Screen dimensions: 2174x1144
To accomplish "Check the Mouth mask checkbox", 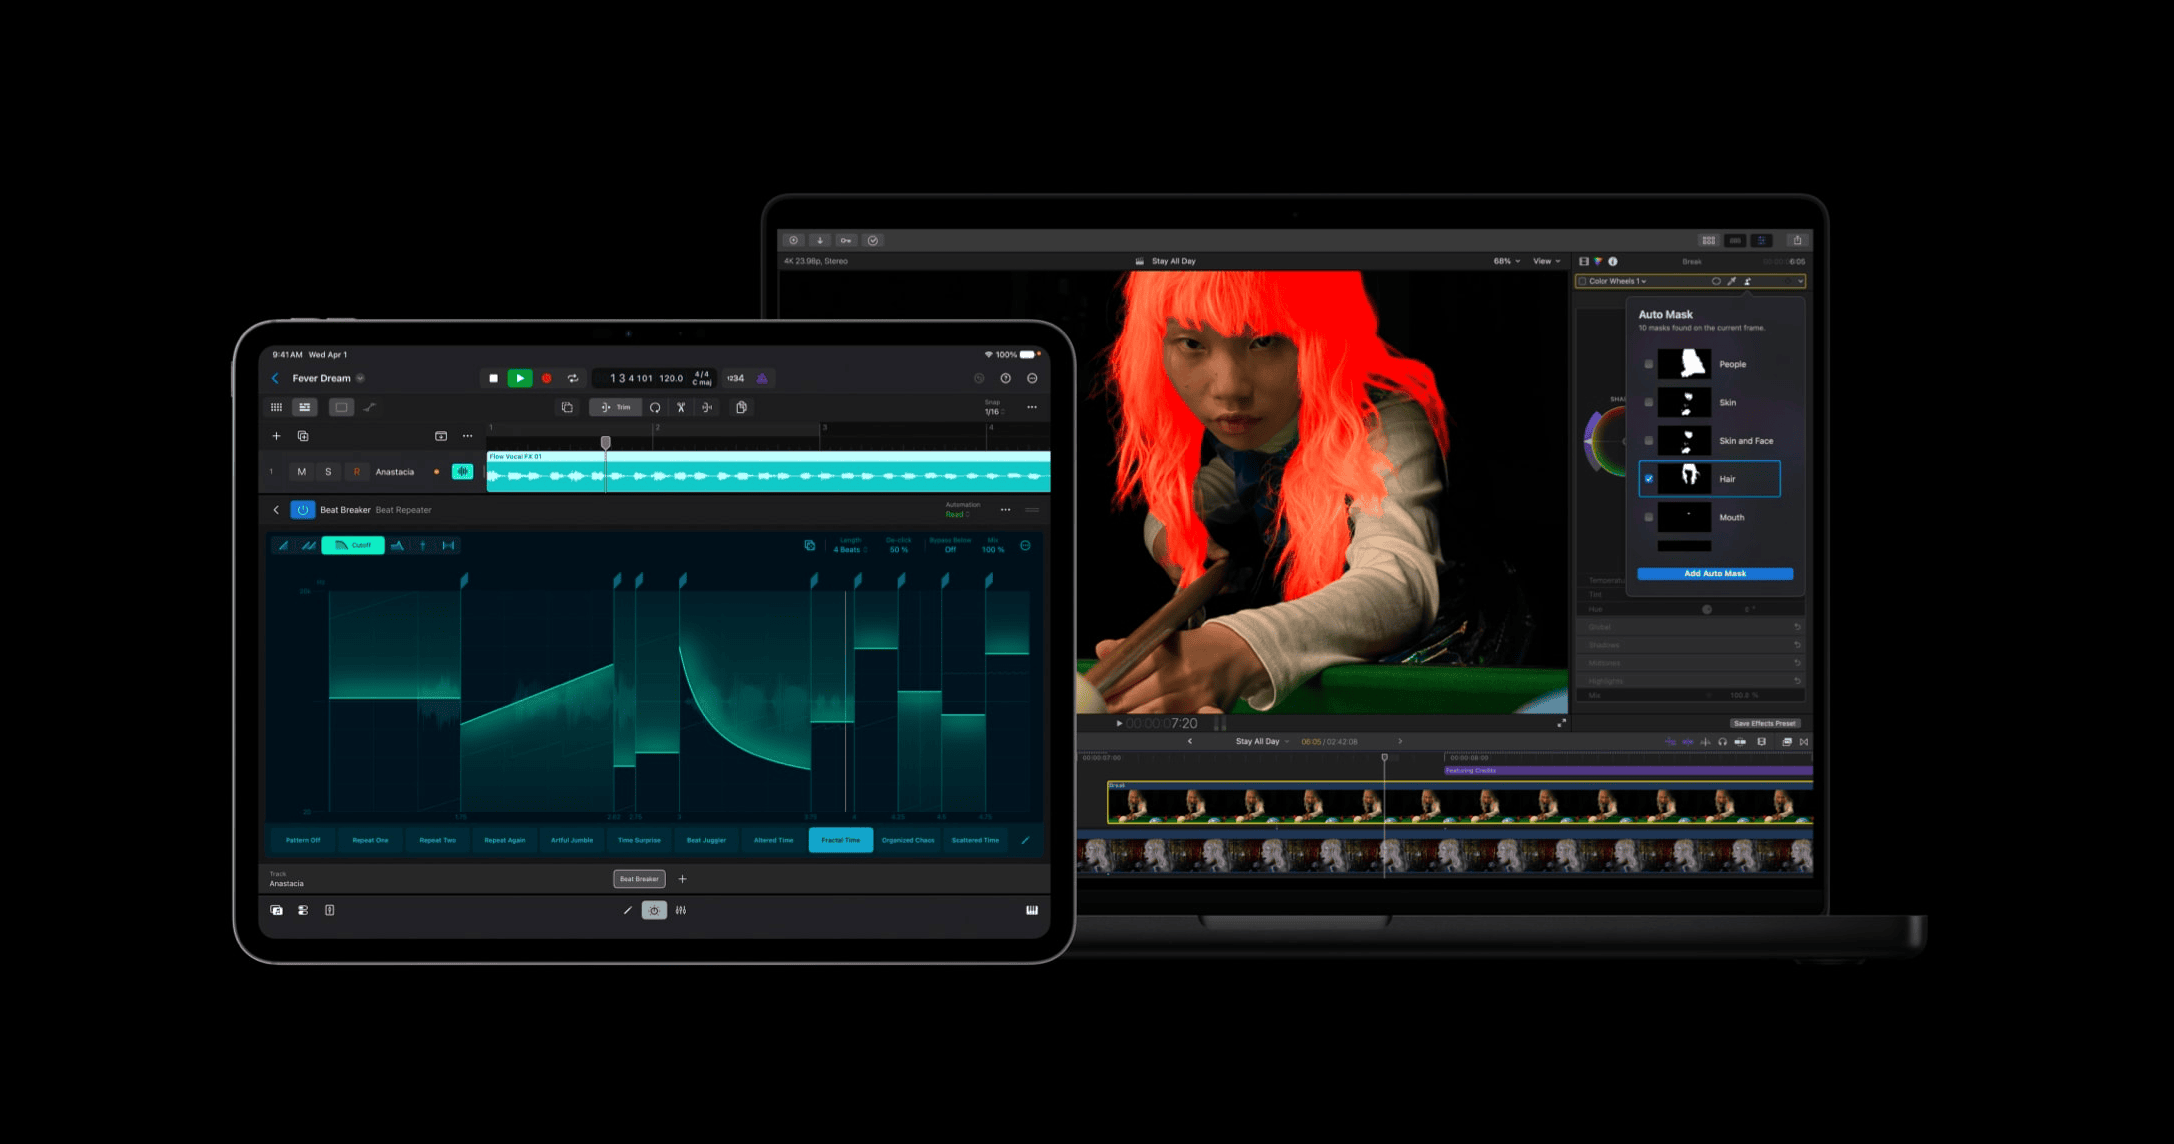I will pyautogui.click(x=1649, y=517).
